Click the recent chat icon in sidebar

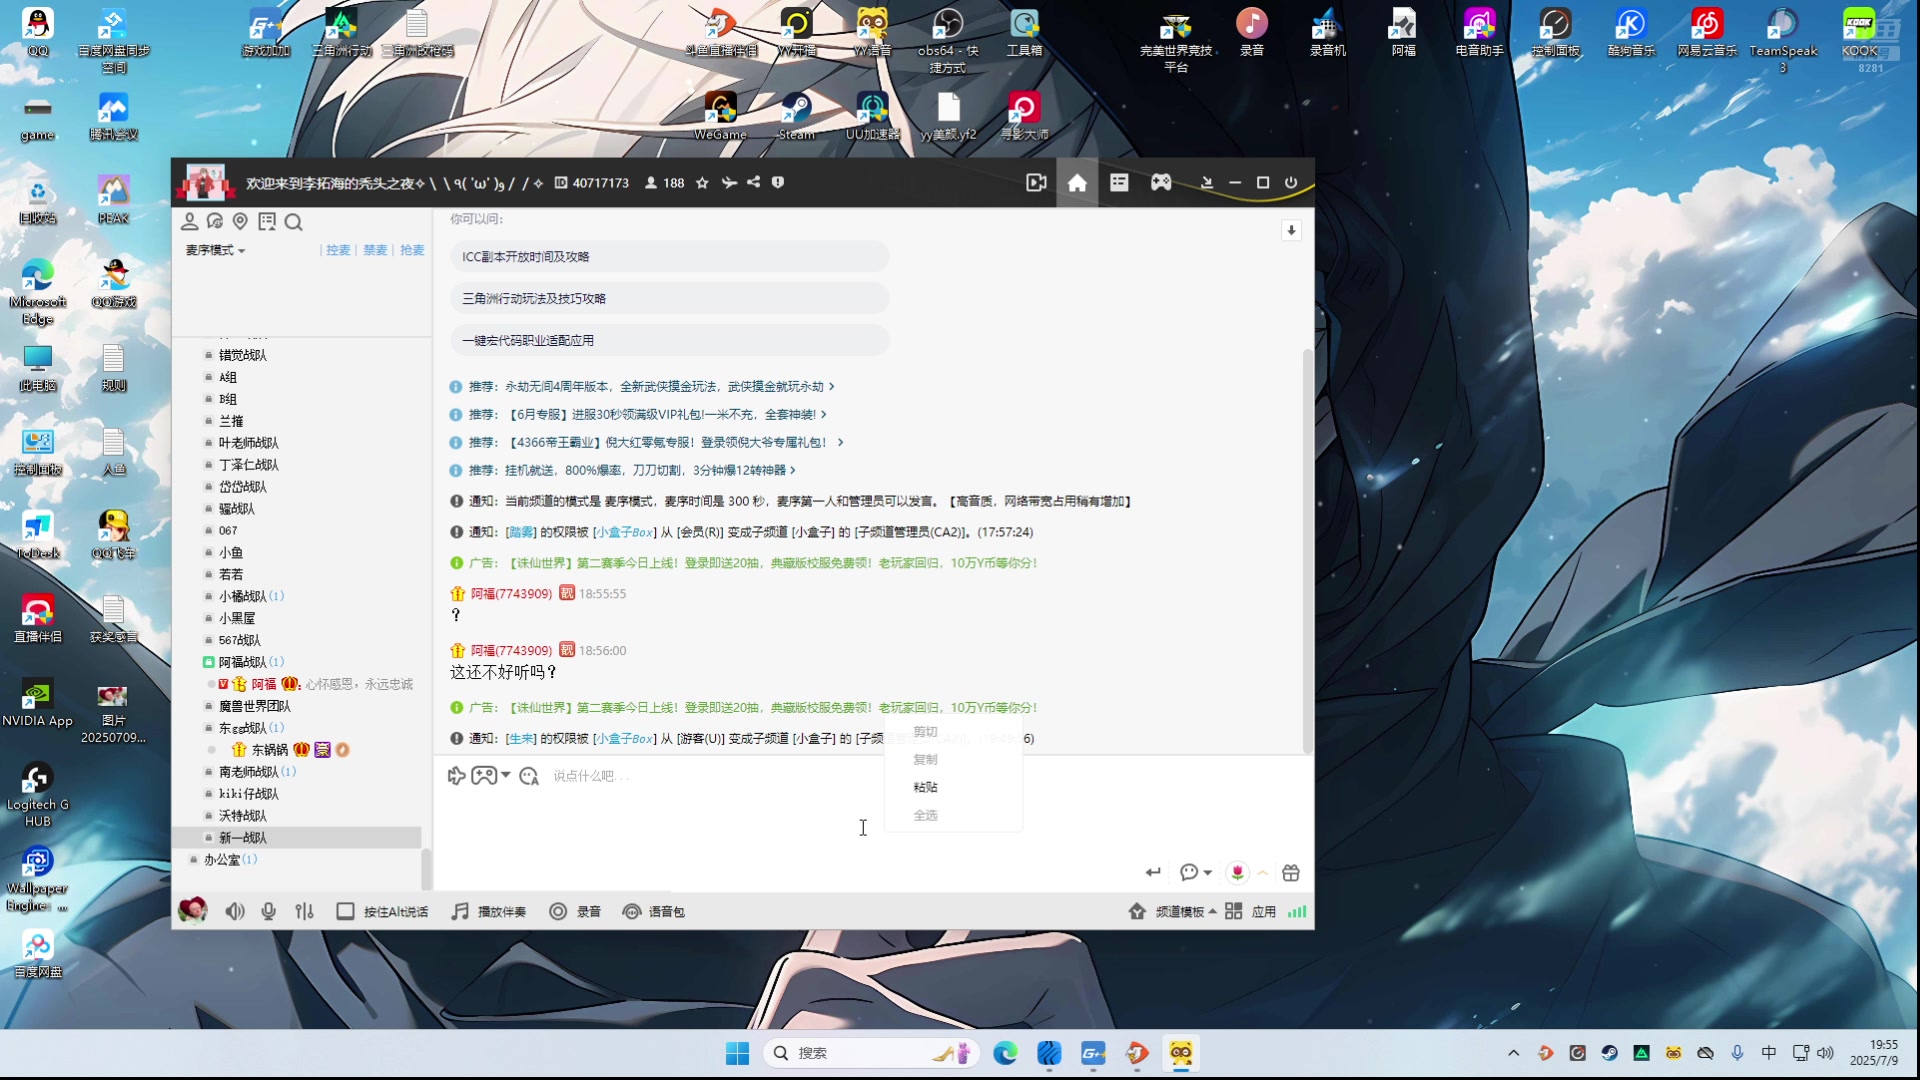coord(215,221)
